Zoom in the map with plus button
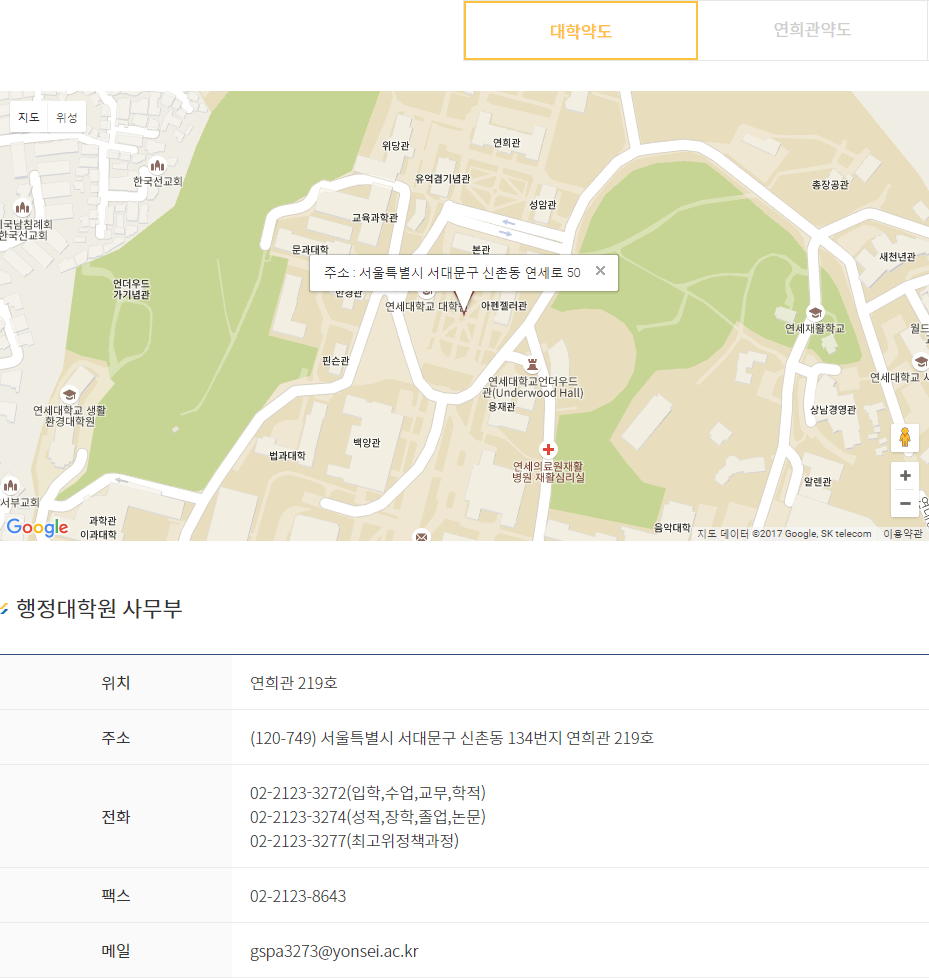The image size is (929, 978). pyautogui.click(x=905, y=476)
